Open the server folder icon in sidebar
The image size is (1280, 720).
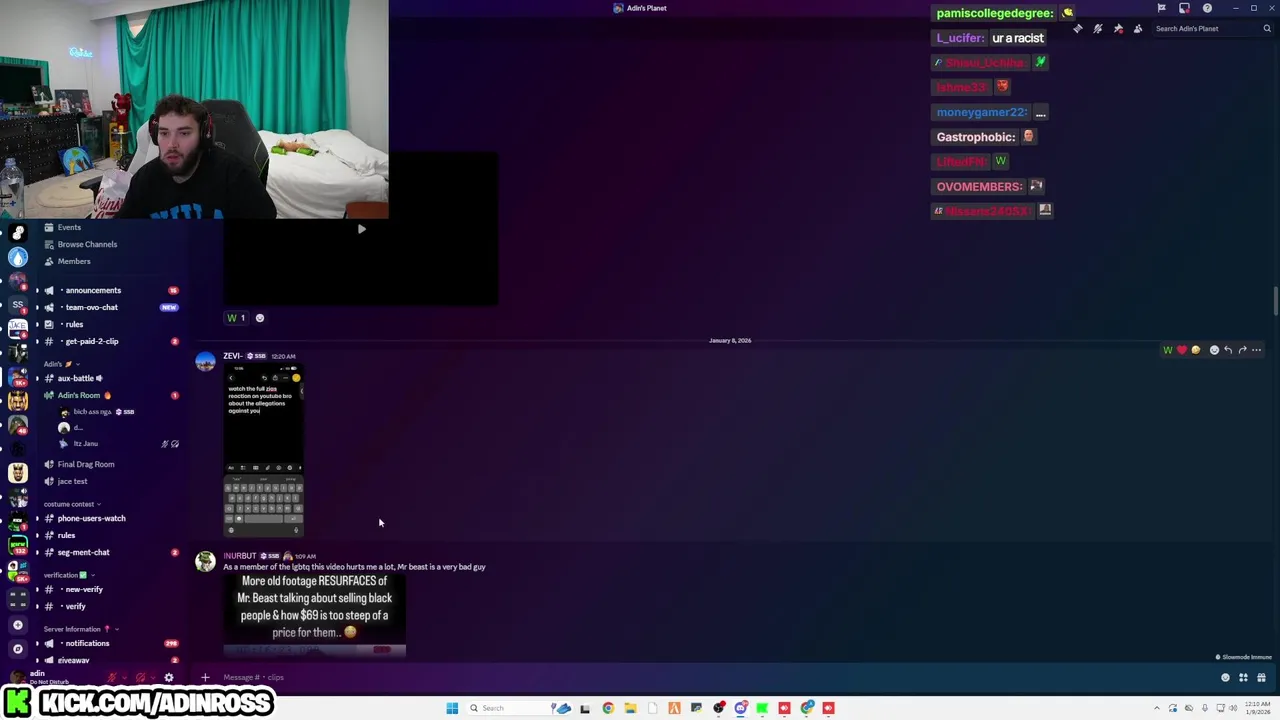pos(17,599)
